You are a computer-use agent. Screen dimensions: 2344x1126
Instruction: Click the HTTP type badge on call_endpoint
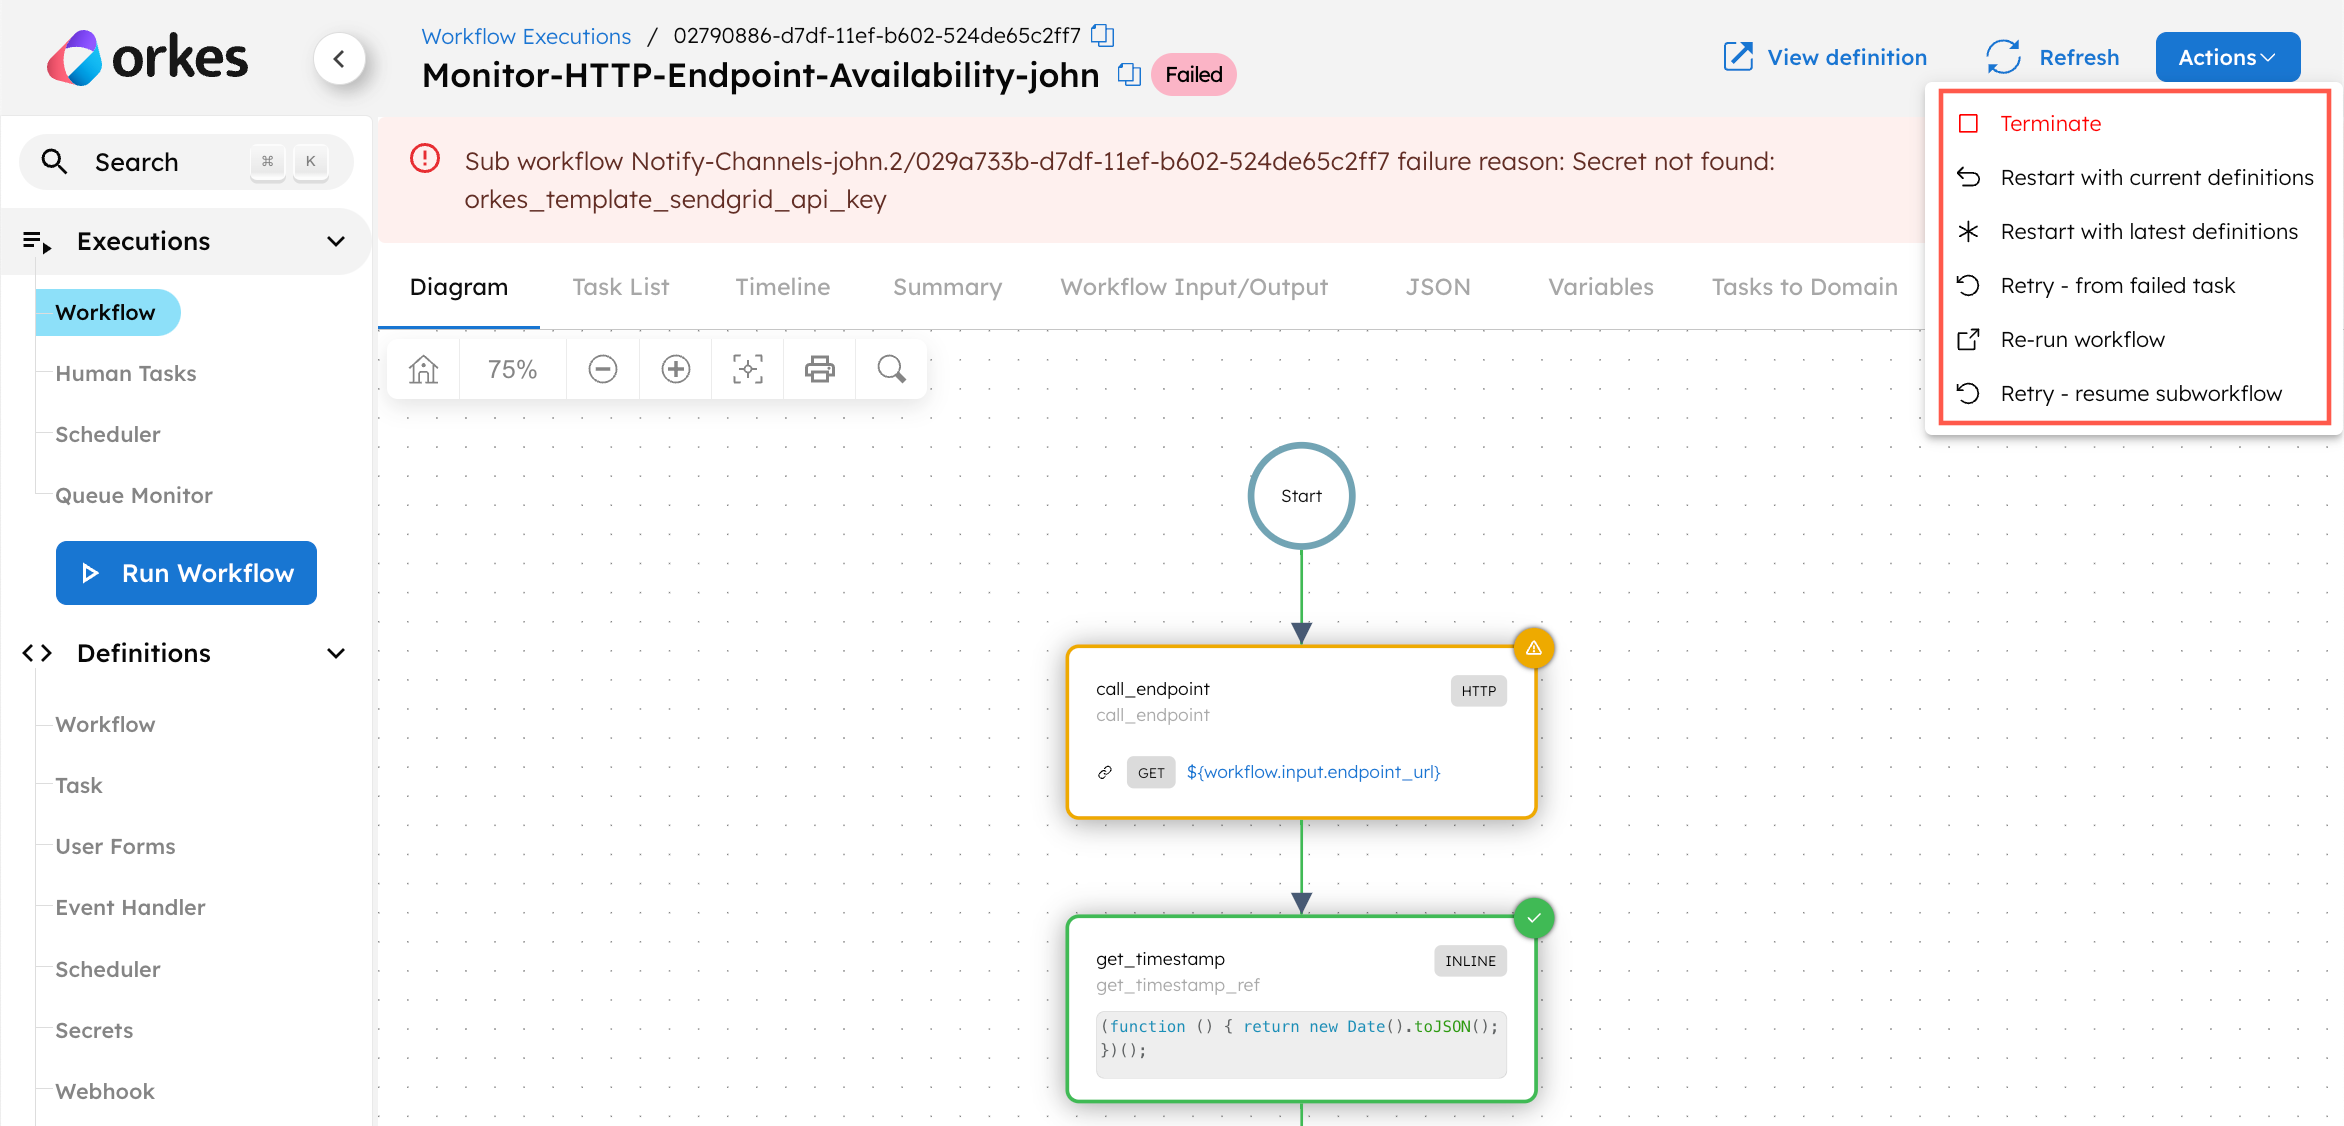[1479, 691]
